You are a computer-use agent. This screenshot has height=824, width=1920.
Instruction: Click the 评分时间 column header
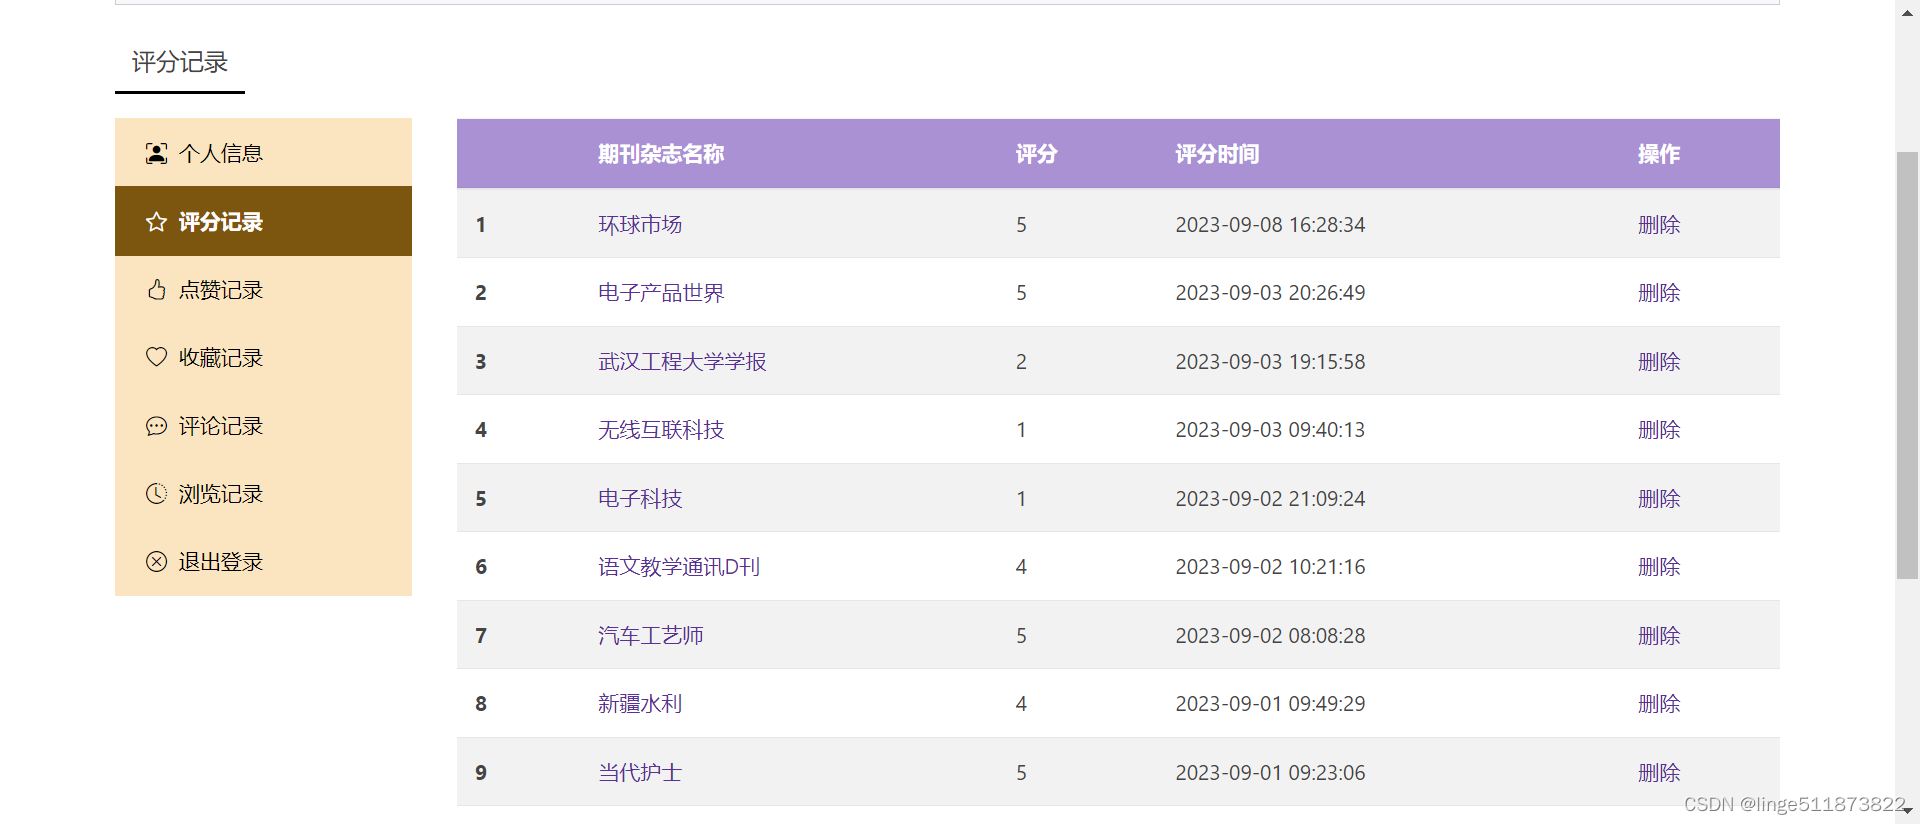click(x=1217, y=154)
